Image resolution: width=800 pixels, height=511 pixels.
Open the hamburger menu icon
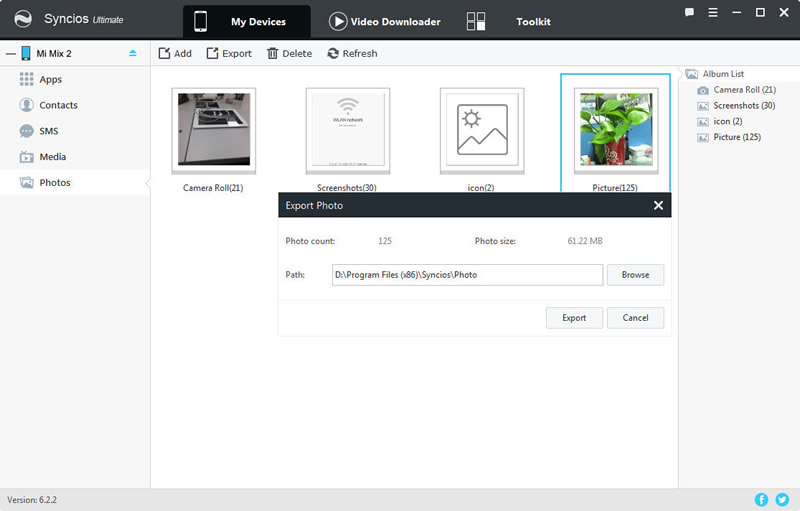(x=713, y=13)
